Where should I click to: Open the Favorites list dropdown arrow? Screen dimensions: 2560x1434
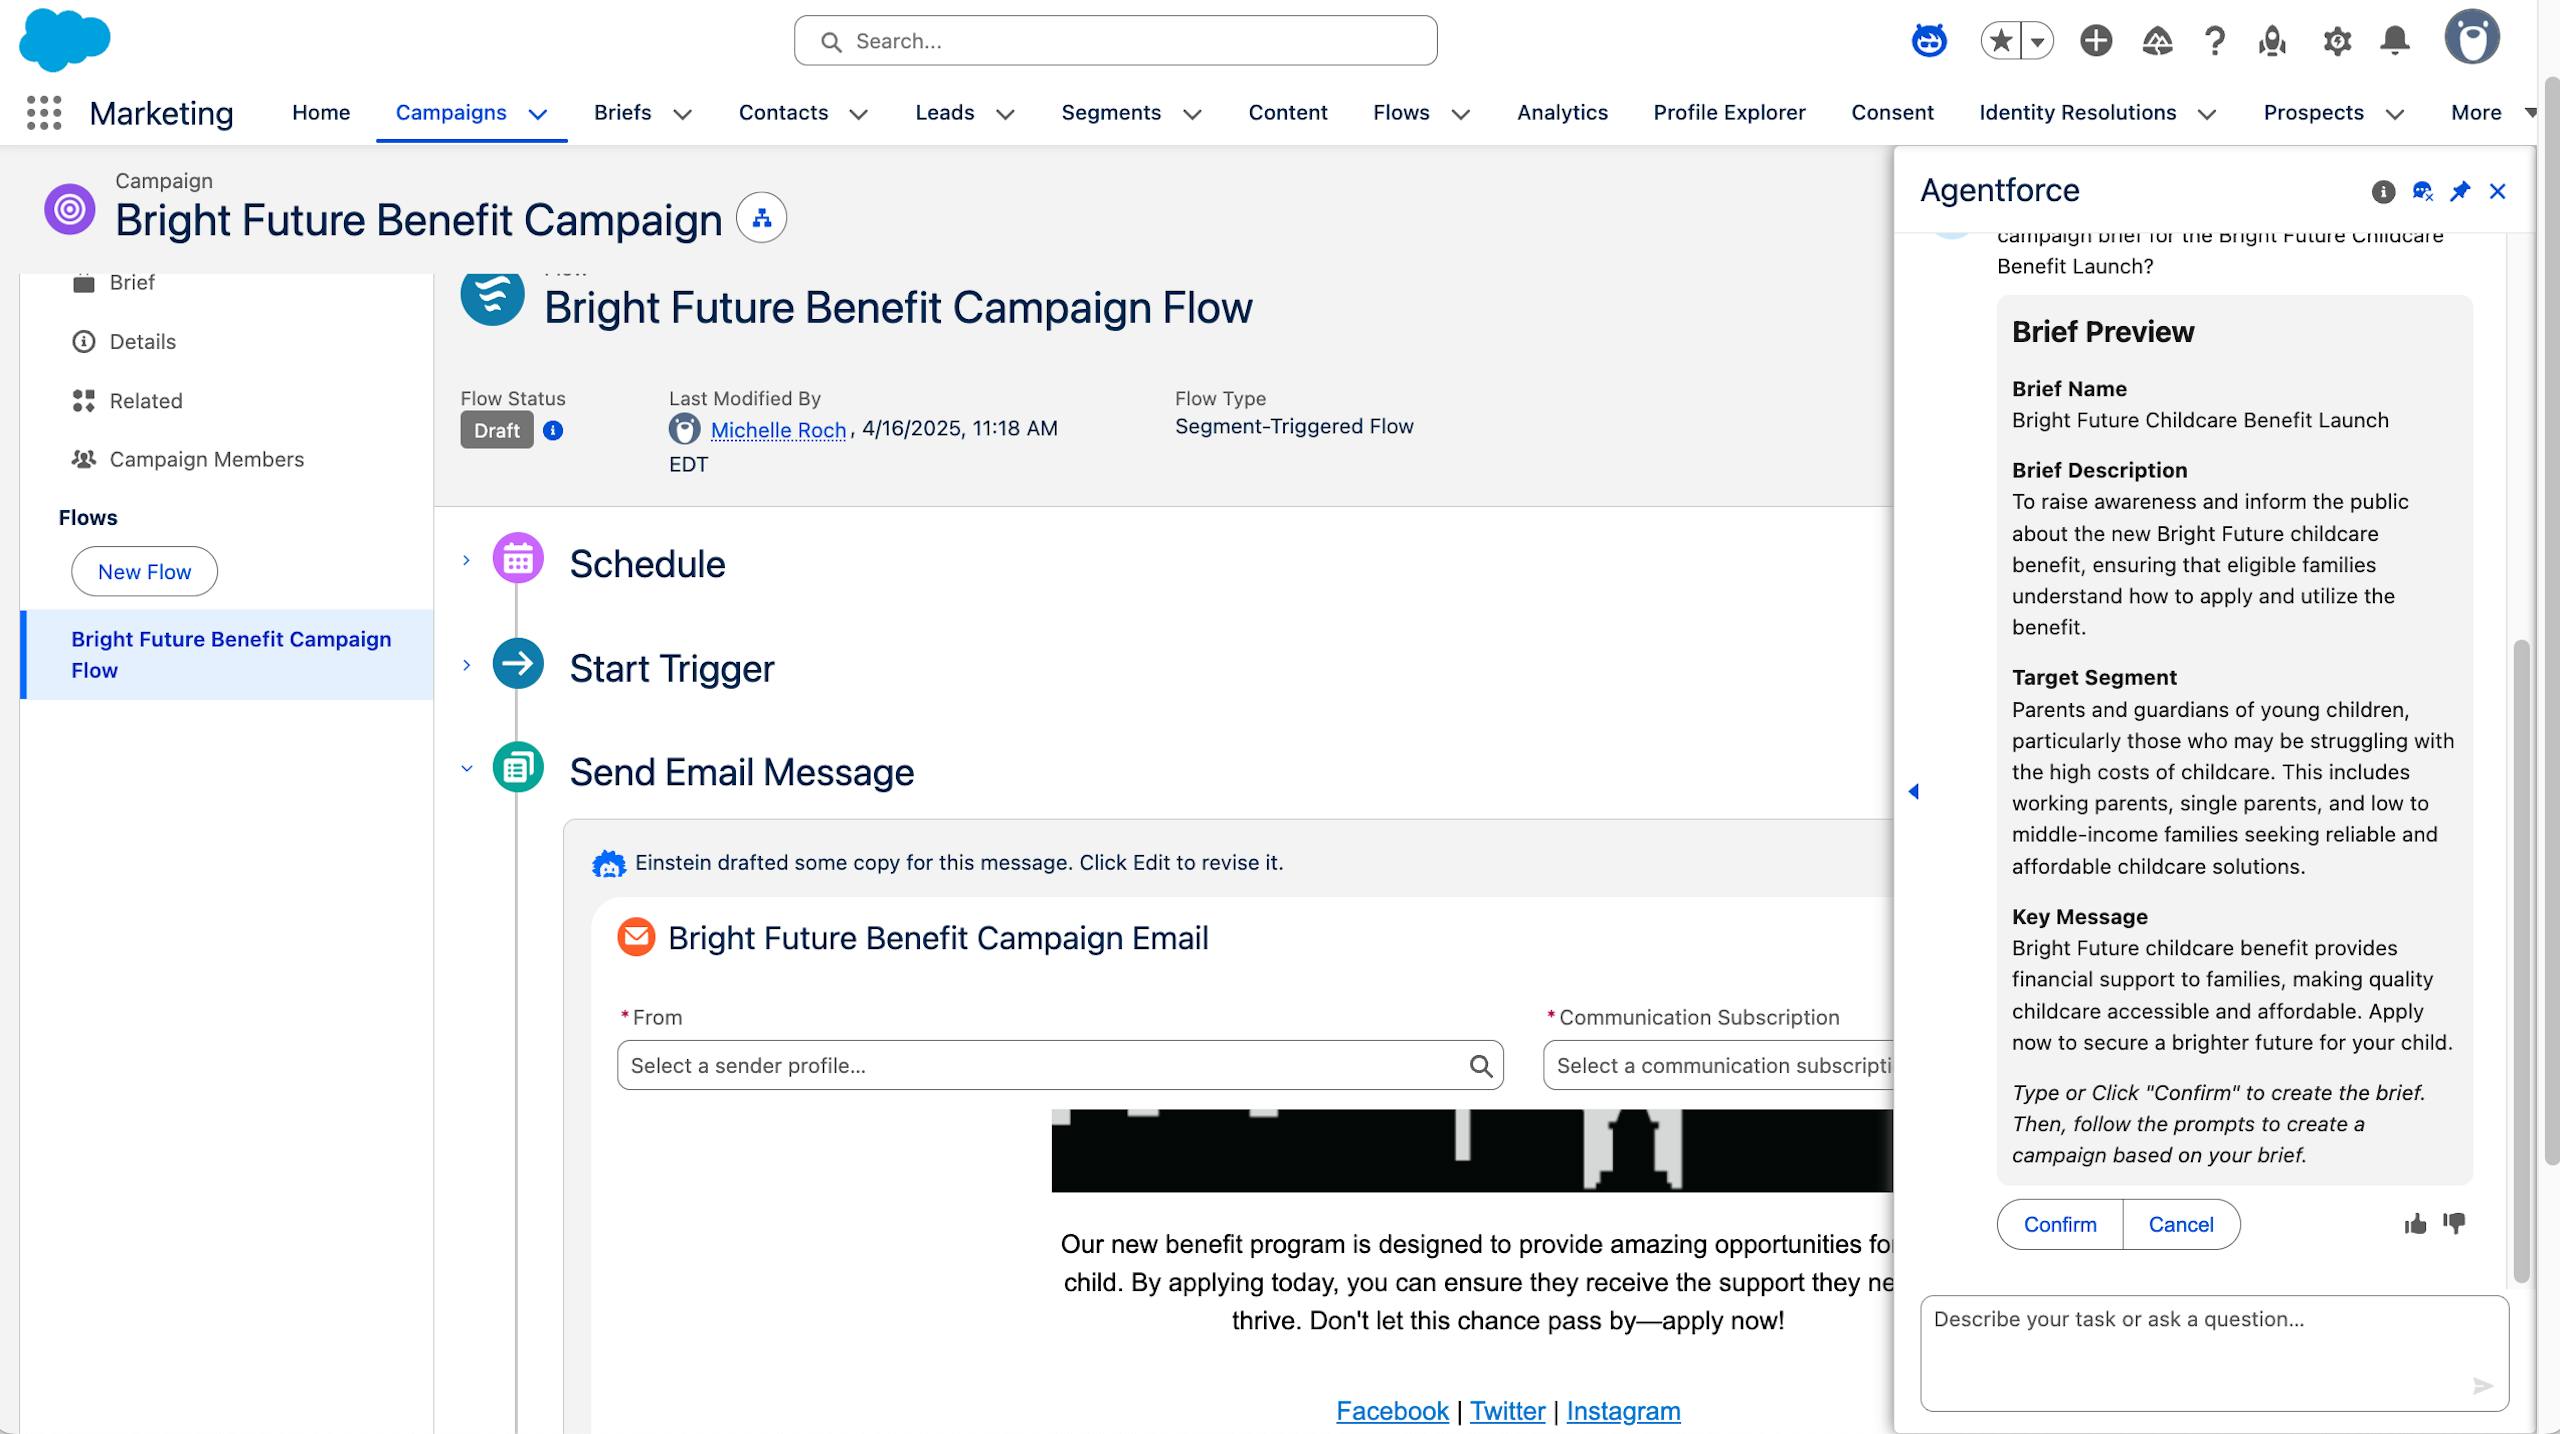point(2037,41)
